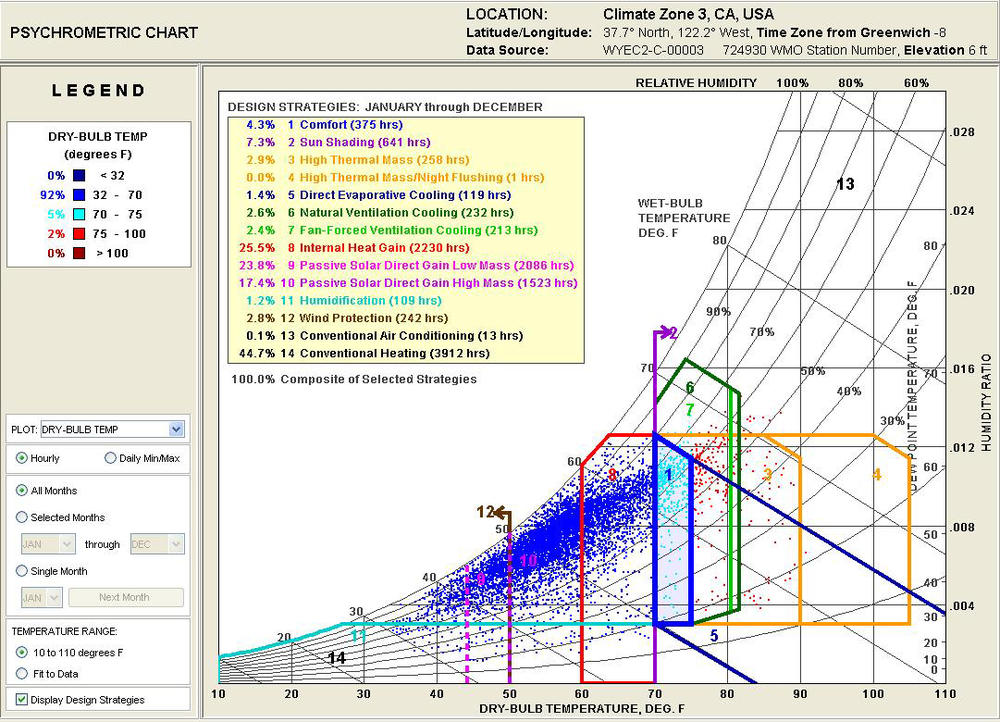Select Passive Solar Direct Gain High Mass
This screenshot has height=722, width=1000.
click(x=408, y=283)
